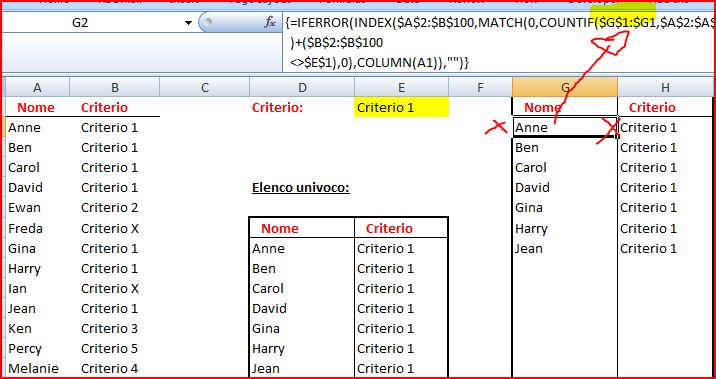Click 'Ewan' in column A
The width and height of the screenshot is (716, 379).
click(24, 208)
